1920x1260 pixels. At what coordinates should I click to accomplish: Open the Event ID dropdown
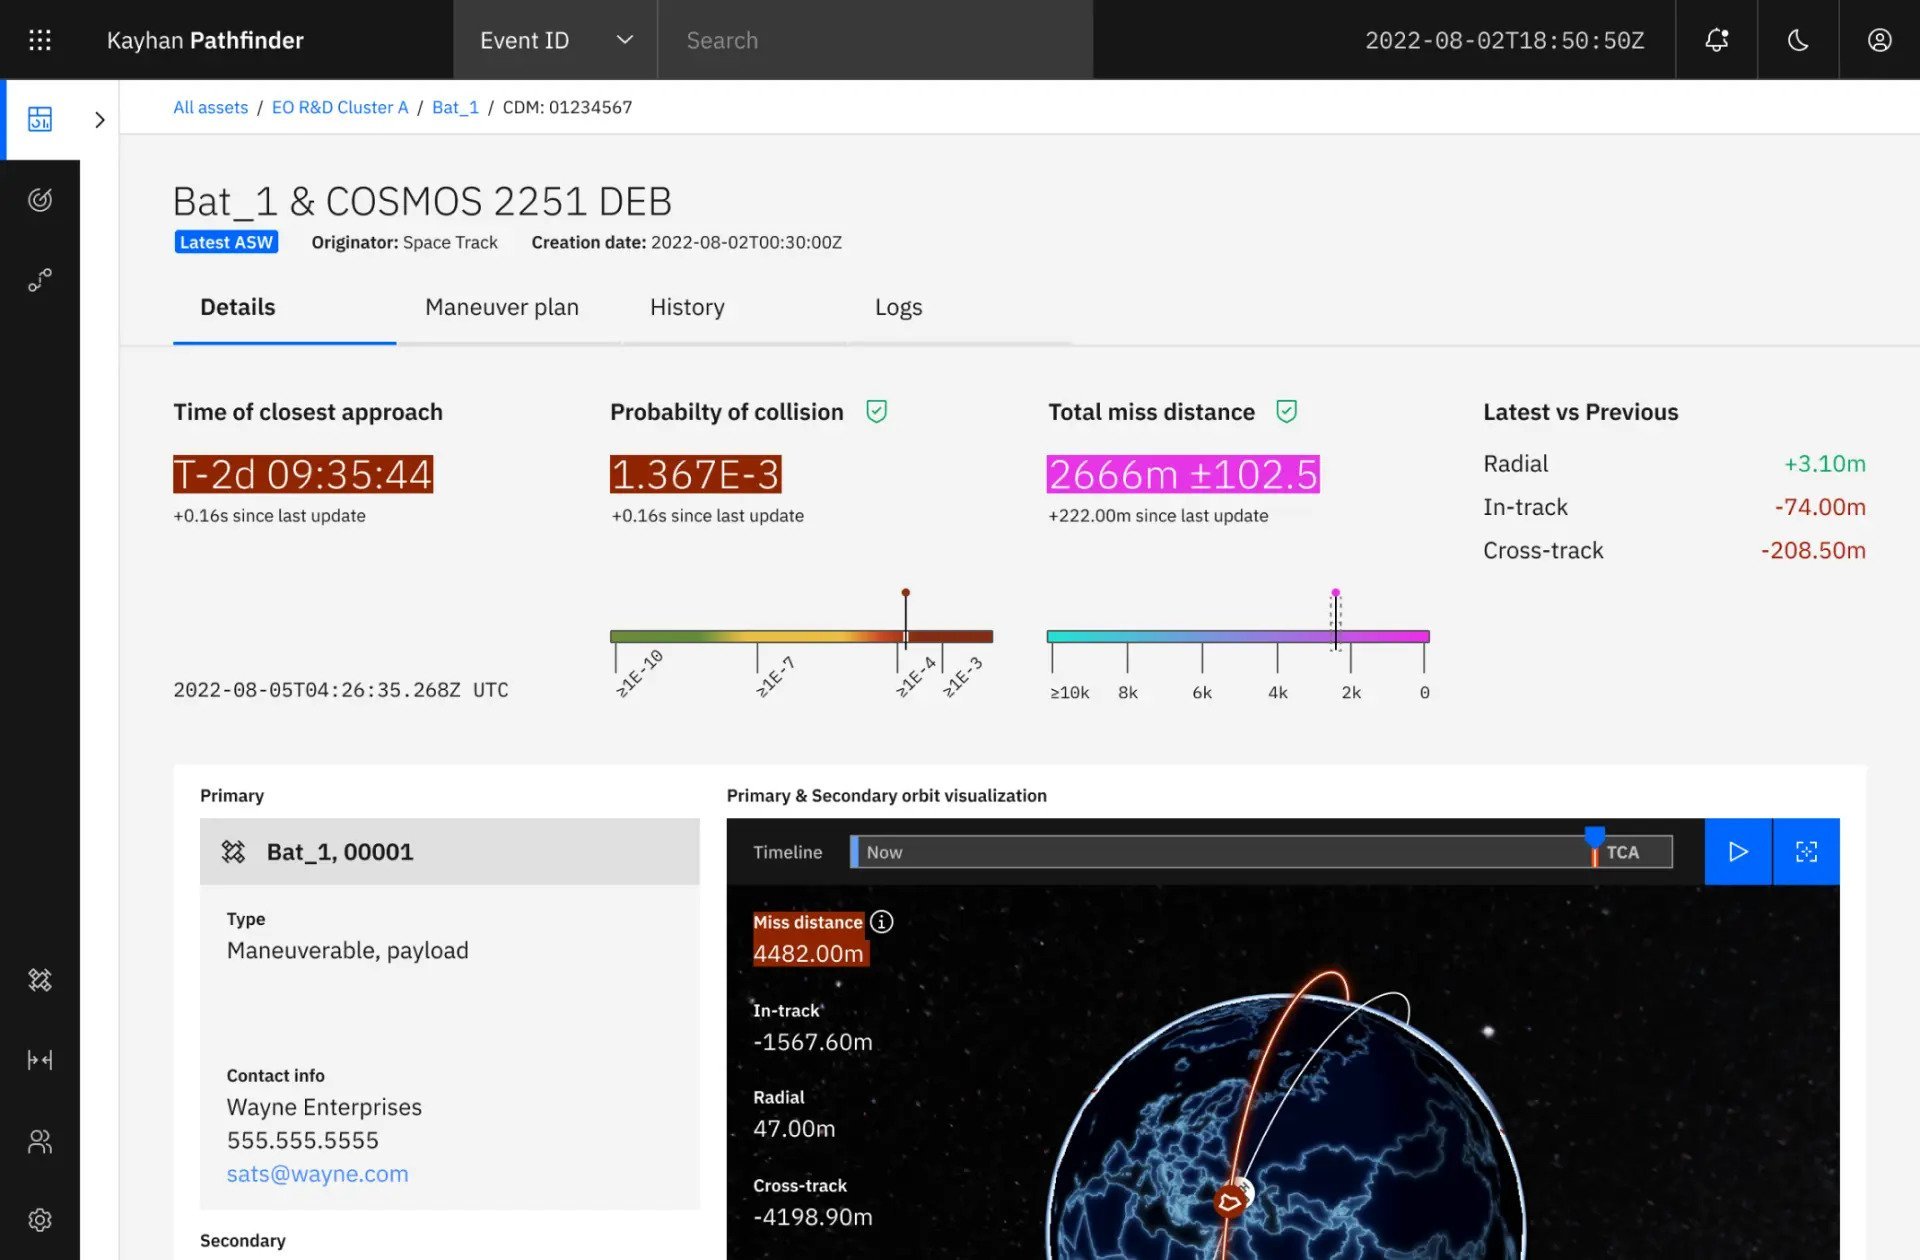click(x=555, y=40)
